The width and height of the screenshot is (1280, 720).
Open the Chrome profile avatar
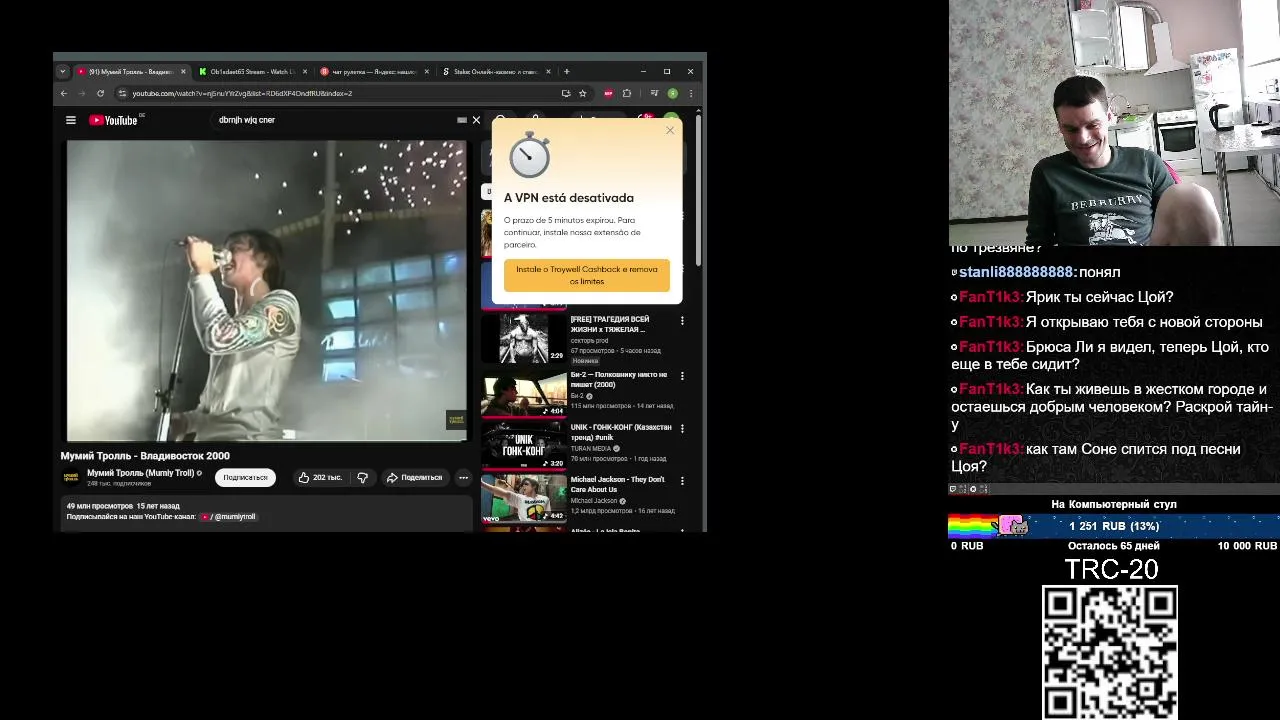(x=673, y=93)
